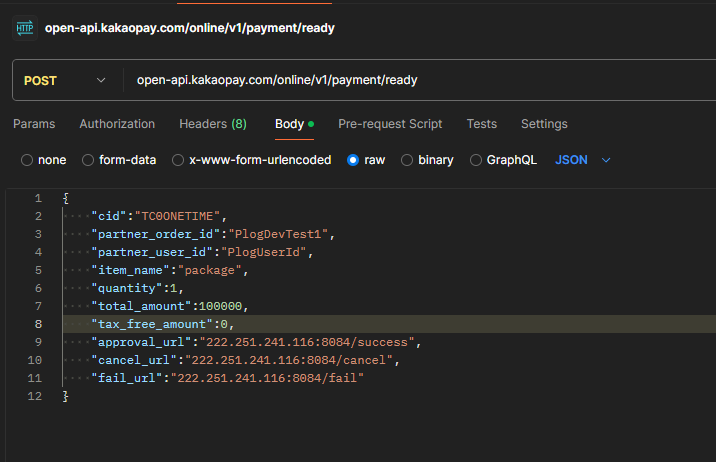Image resolution: width=716 pixels, height=462 pixels.
Task: Choose the form-data radio option
Action: pos(88,160)
